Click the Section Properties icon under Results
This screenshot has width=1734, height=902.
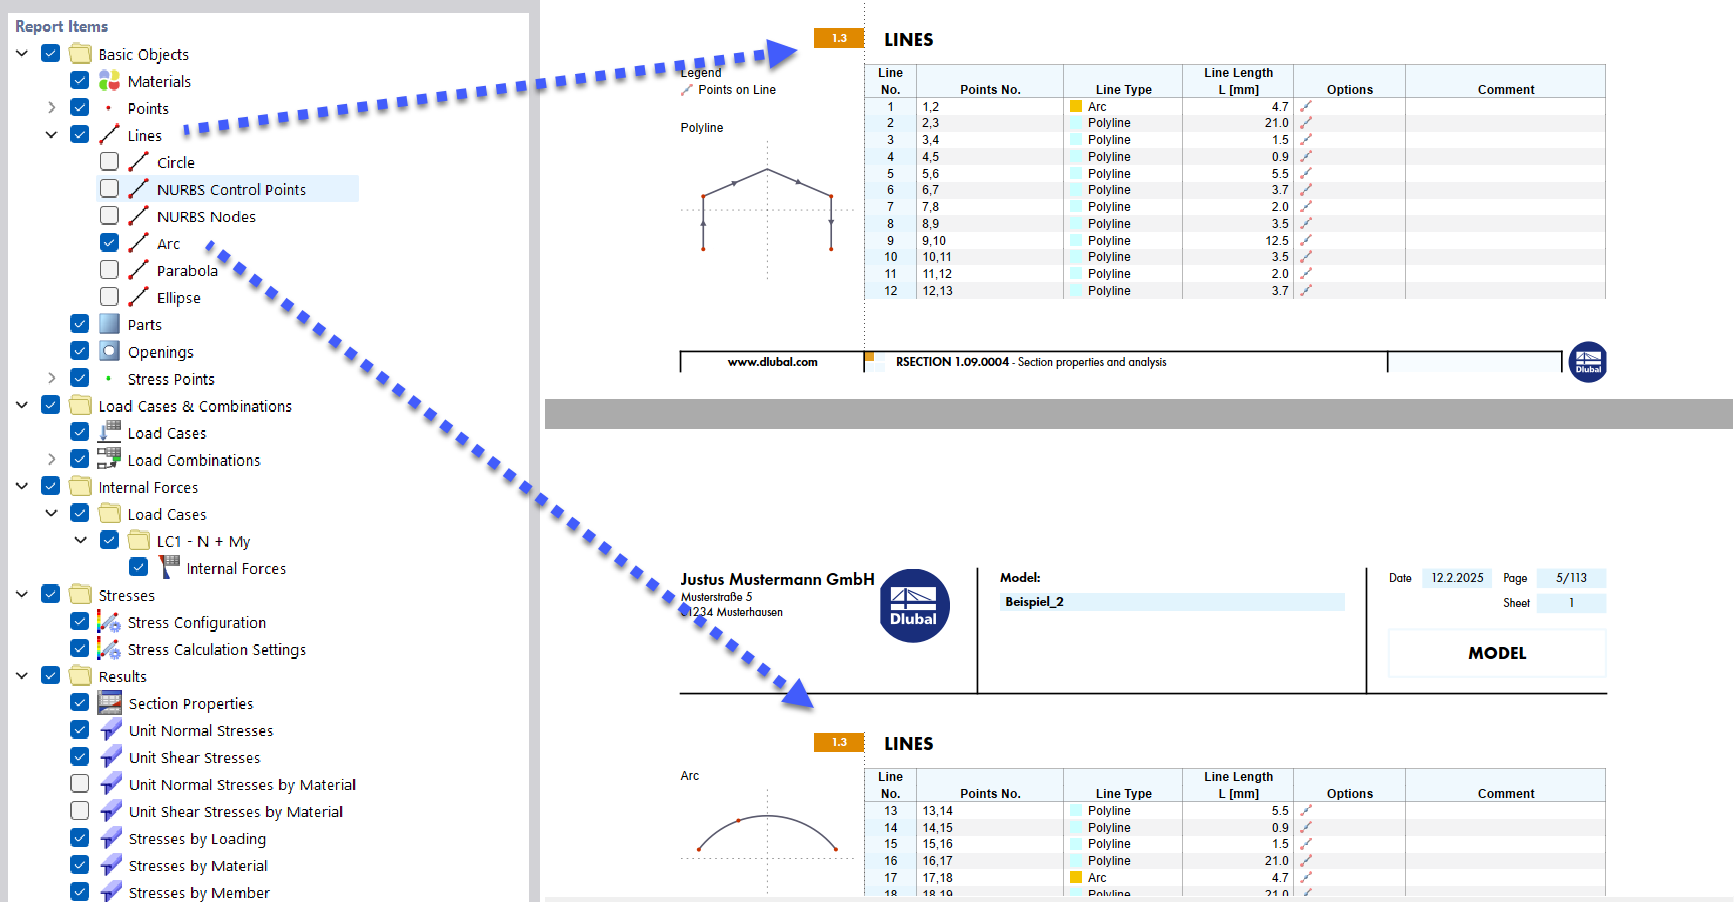pyautogui.click(x=108, y=703)
